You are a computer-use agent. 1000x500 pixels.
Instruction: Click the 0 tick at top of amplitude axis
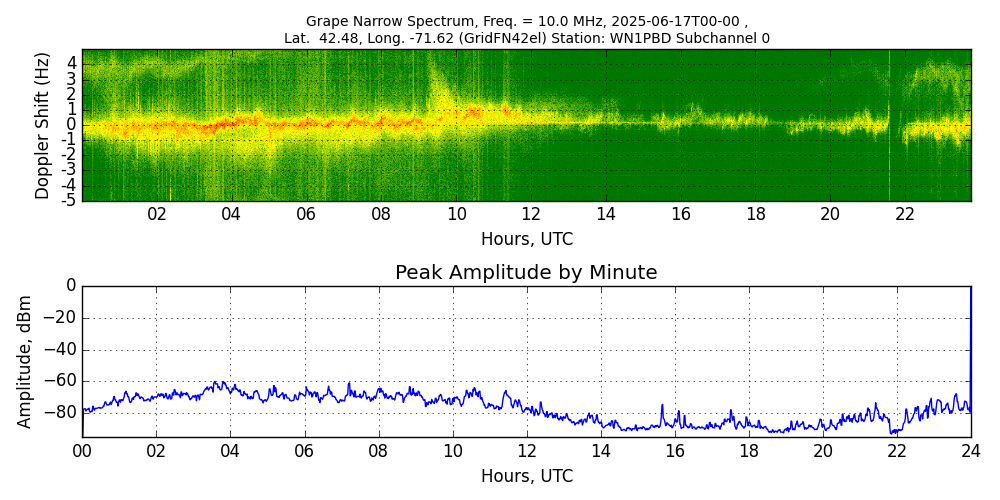pos(70,286)
